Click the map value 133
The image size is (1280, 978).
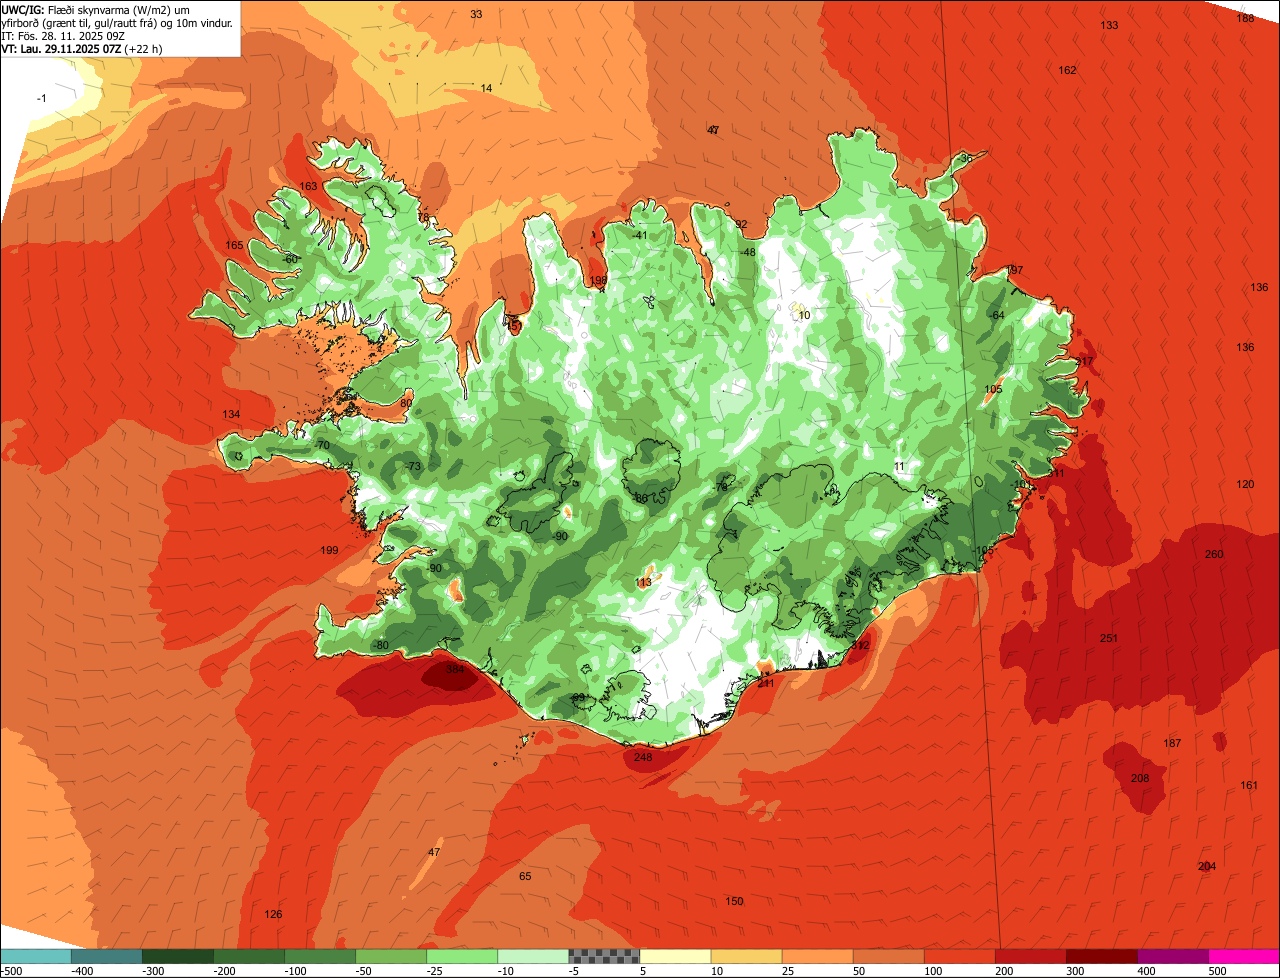(x=1109, y=25)
